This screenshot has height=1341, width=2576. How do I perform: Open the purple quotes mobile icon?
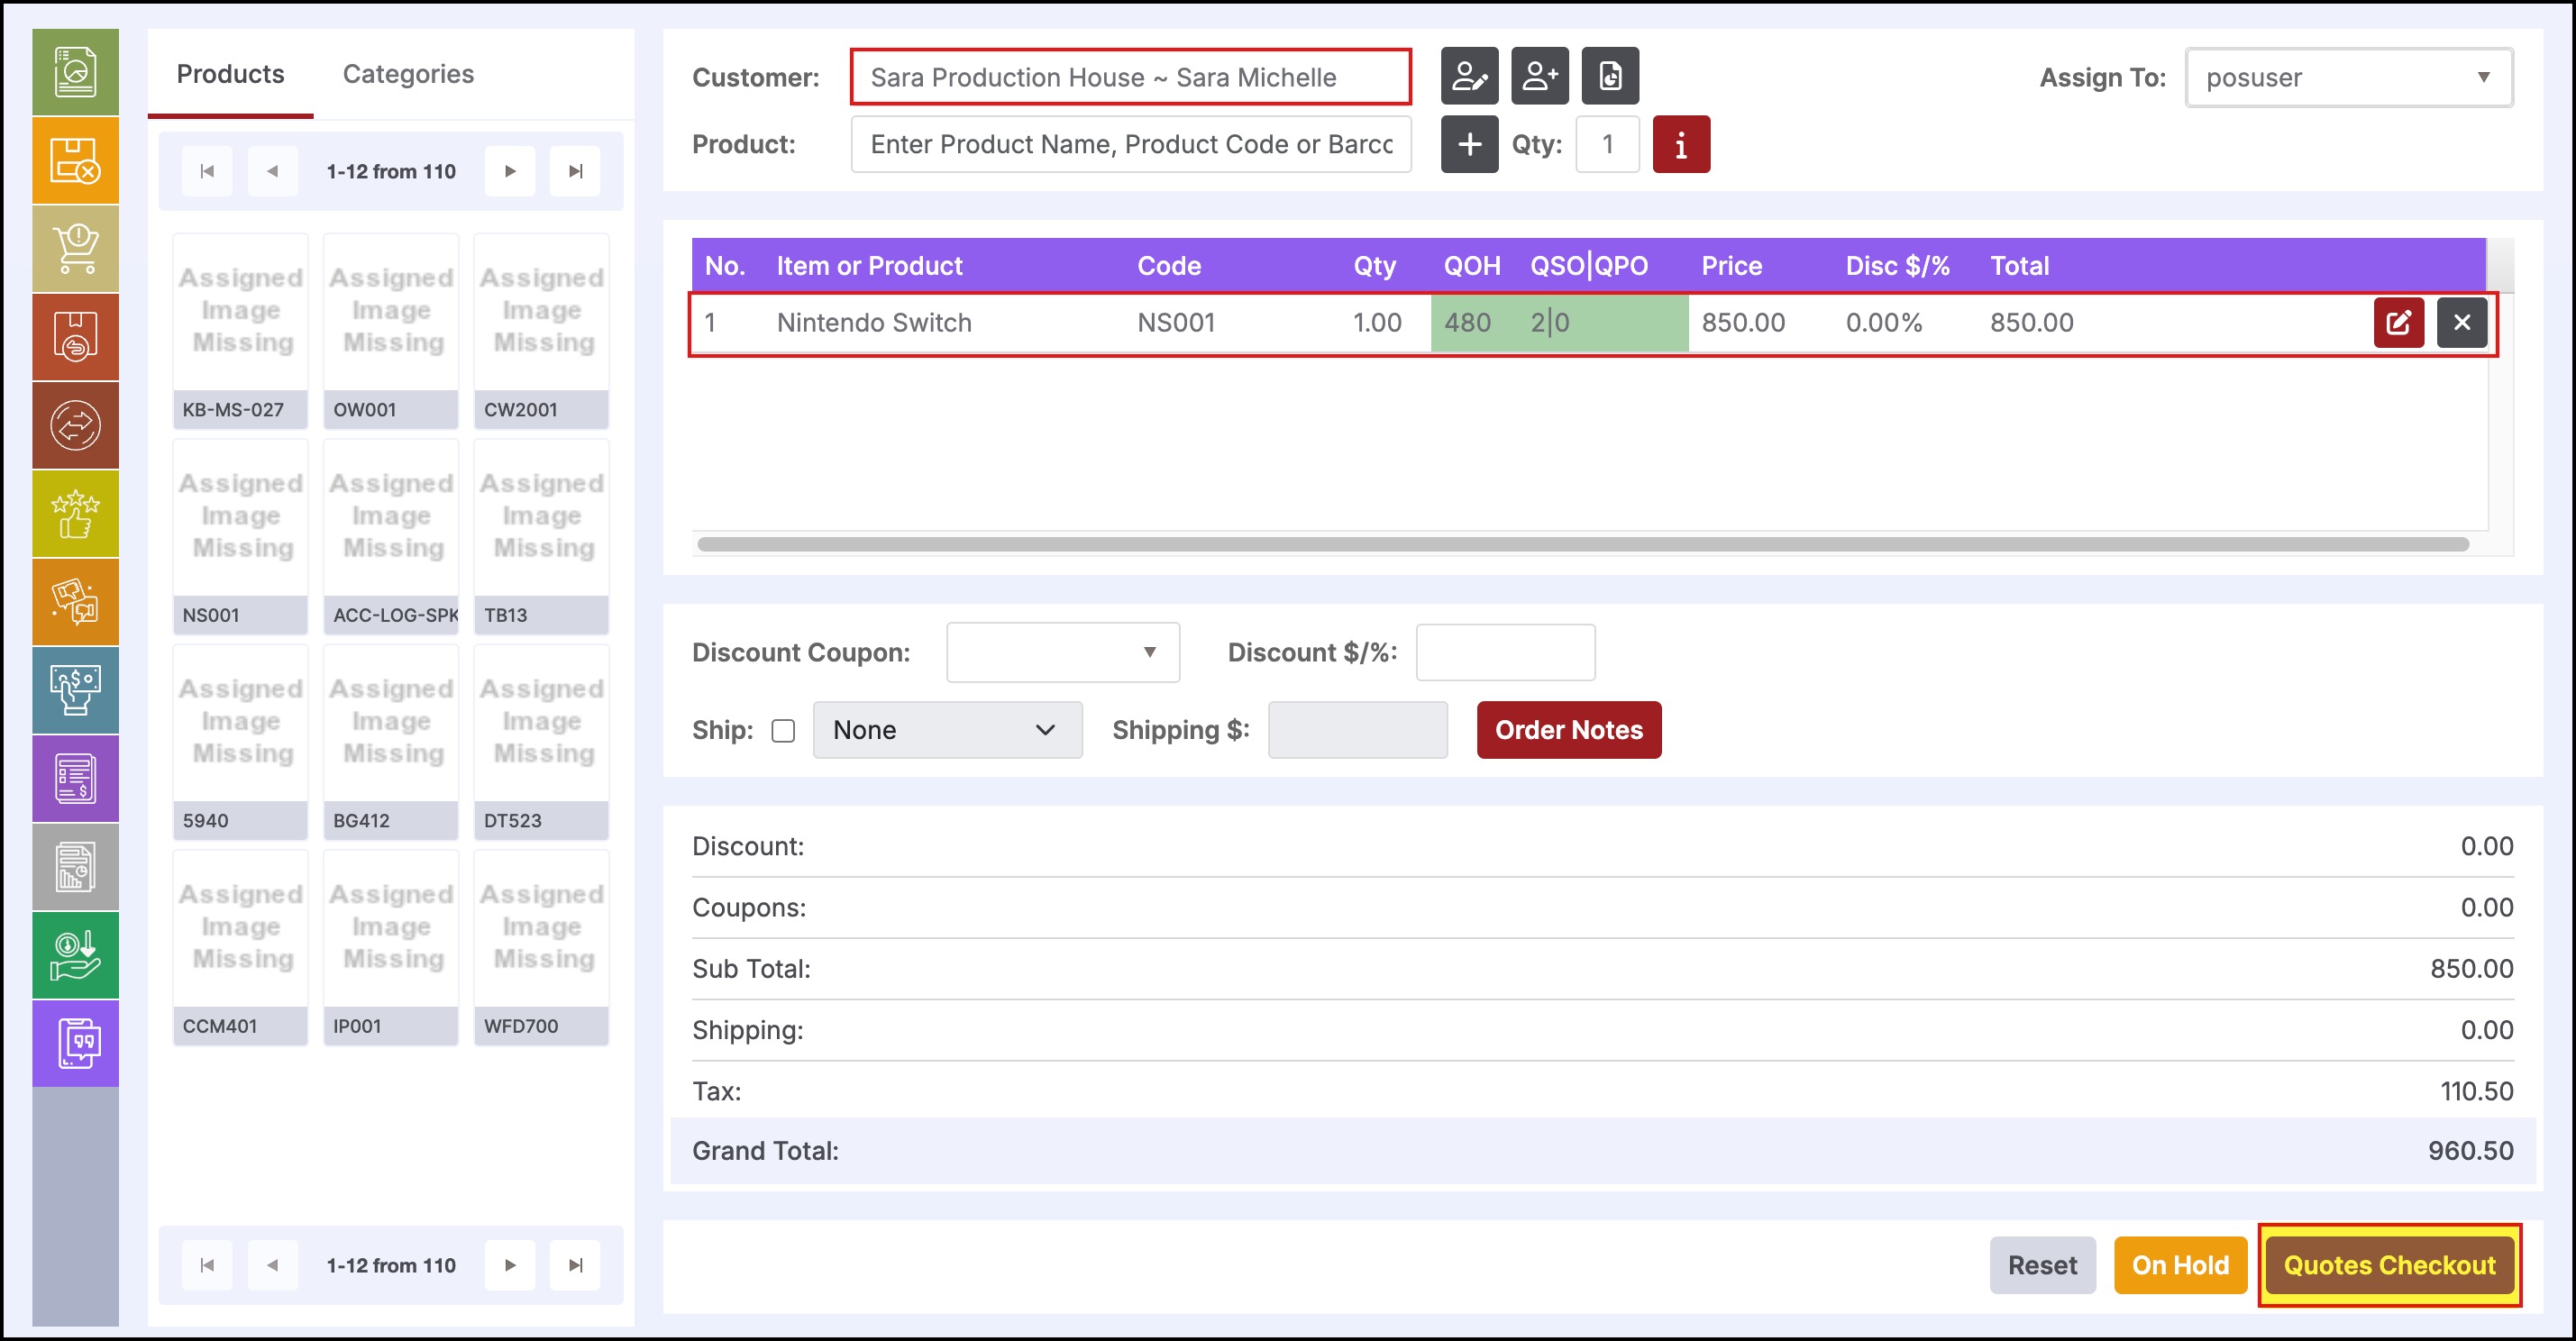click(75, 1043)
